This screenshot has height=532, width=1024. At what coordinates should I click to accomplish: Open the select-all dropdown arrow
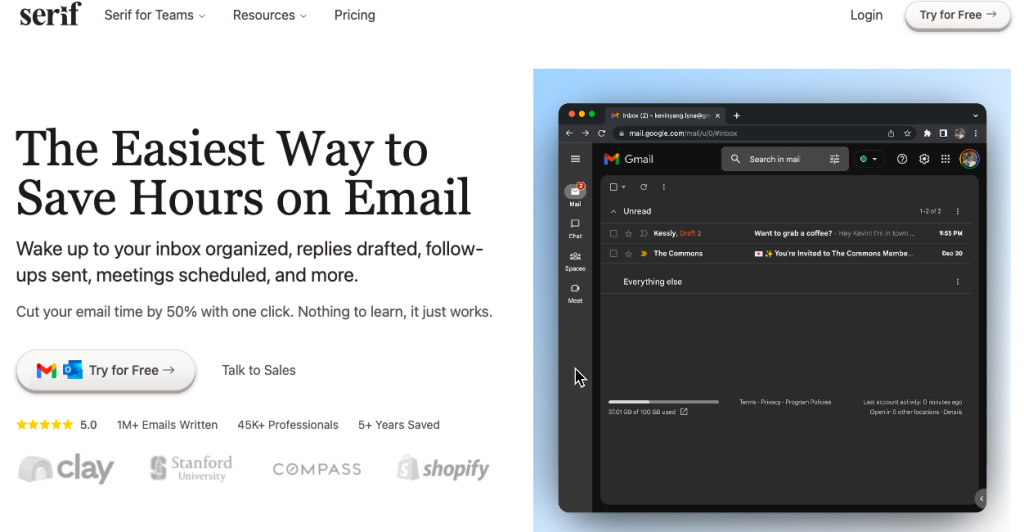(x=624, y=187)
